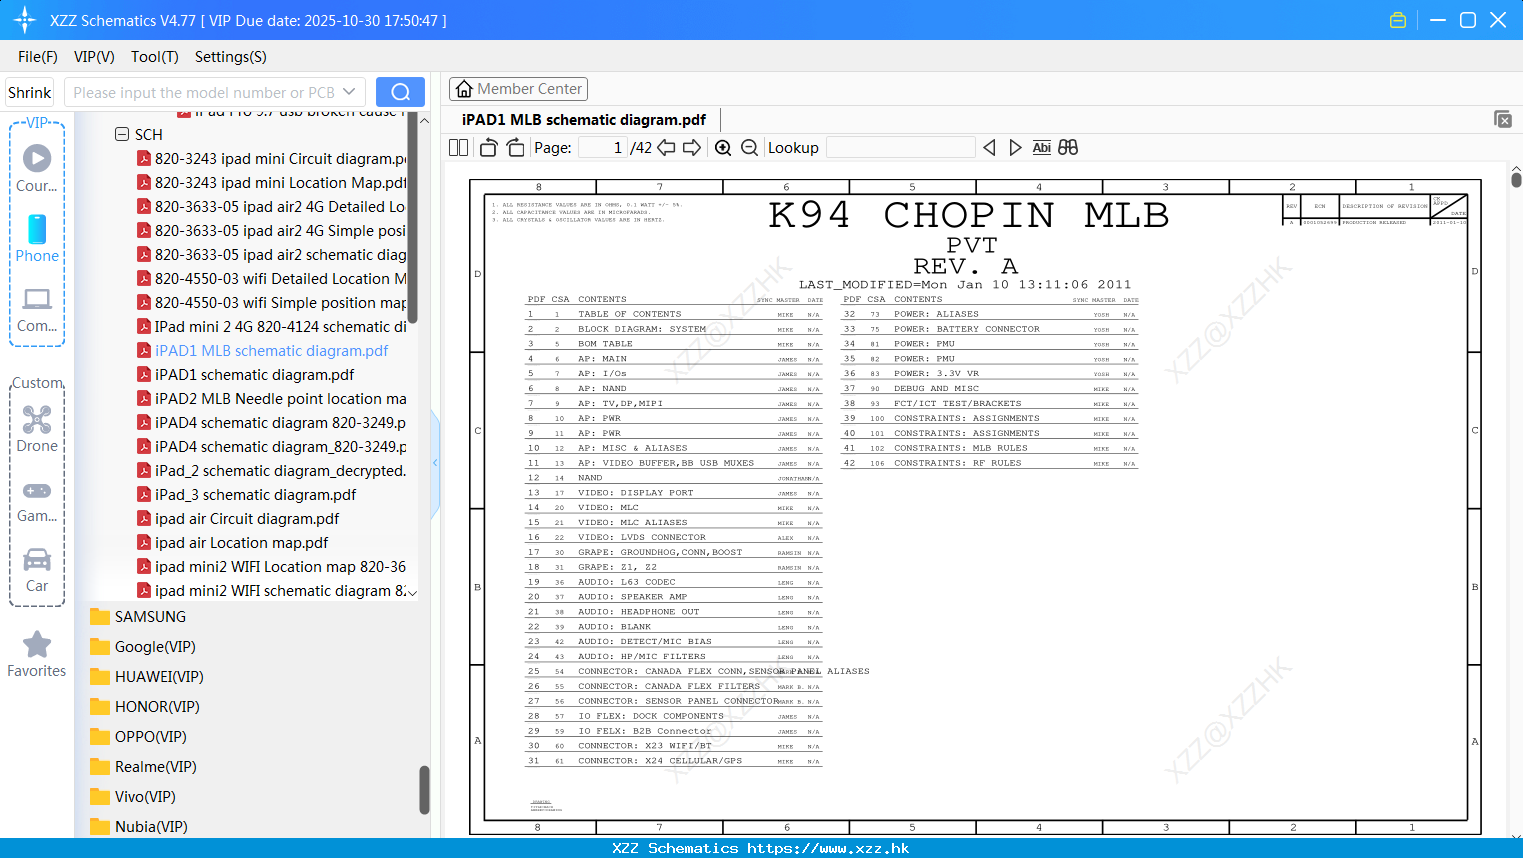
Task: Open ipad air Circuit diagram.pdf
Action: point(238,518)
